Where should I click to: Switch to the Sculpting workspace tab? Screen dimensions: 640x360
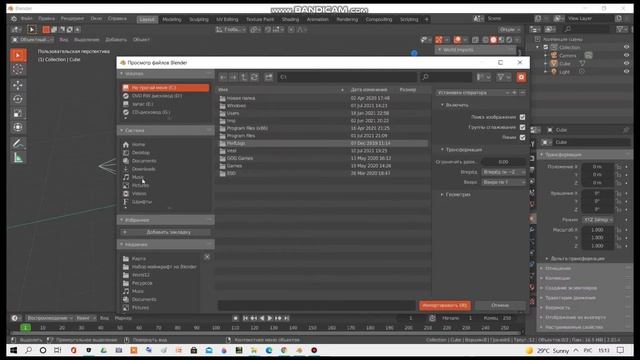pos(199,20)
